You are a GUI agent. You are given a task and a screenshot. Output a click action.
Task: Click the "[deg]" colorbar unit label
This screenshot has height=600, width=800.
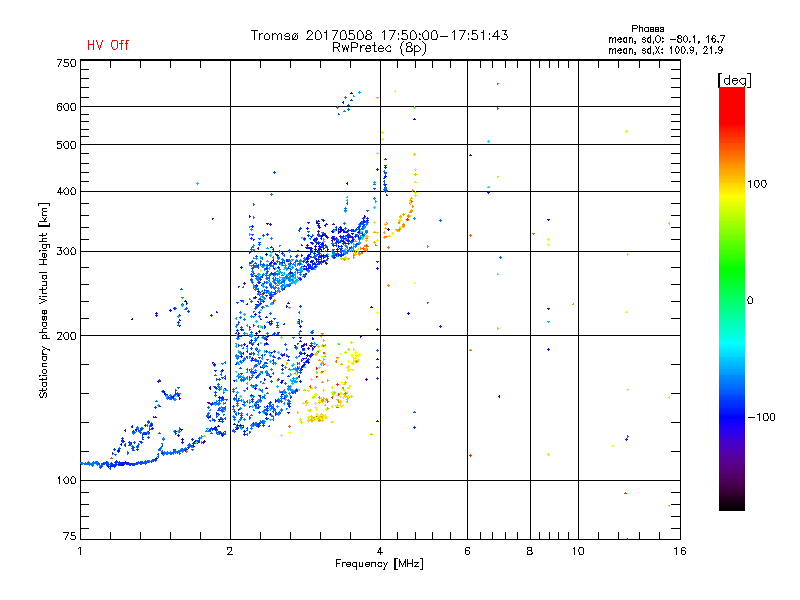pyautogui.click(x=734, y=80)
